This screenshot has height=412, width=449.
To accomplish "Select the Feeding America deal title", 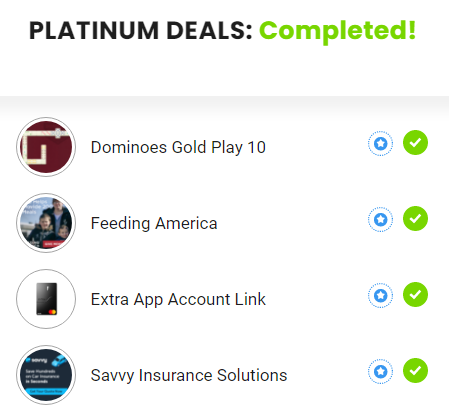I will 154,223.
